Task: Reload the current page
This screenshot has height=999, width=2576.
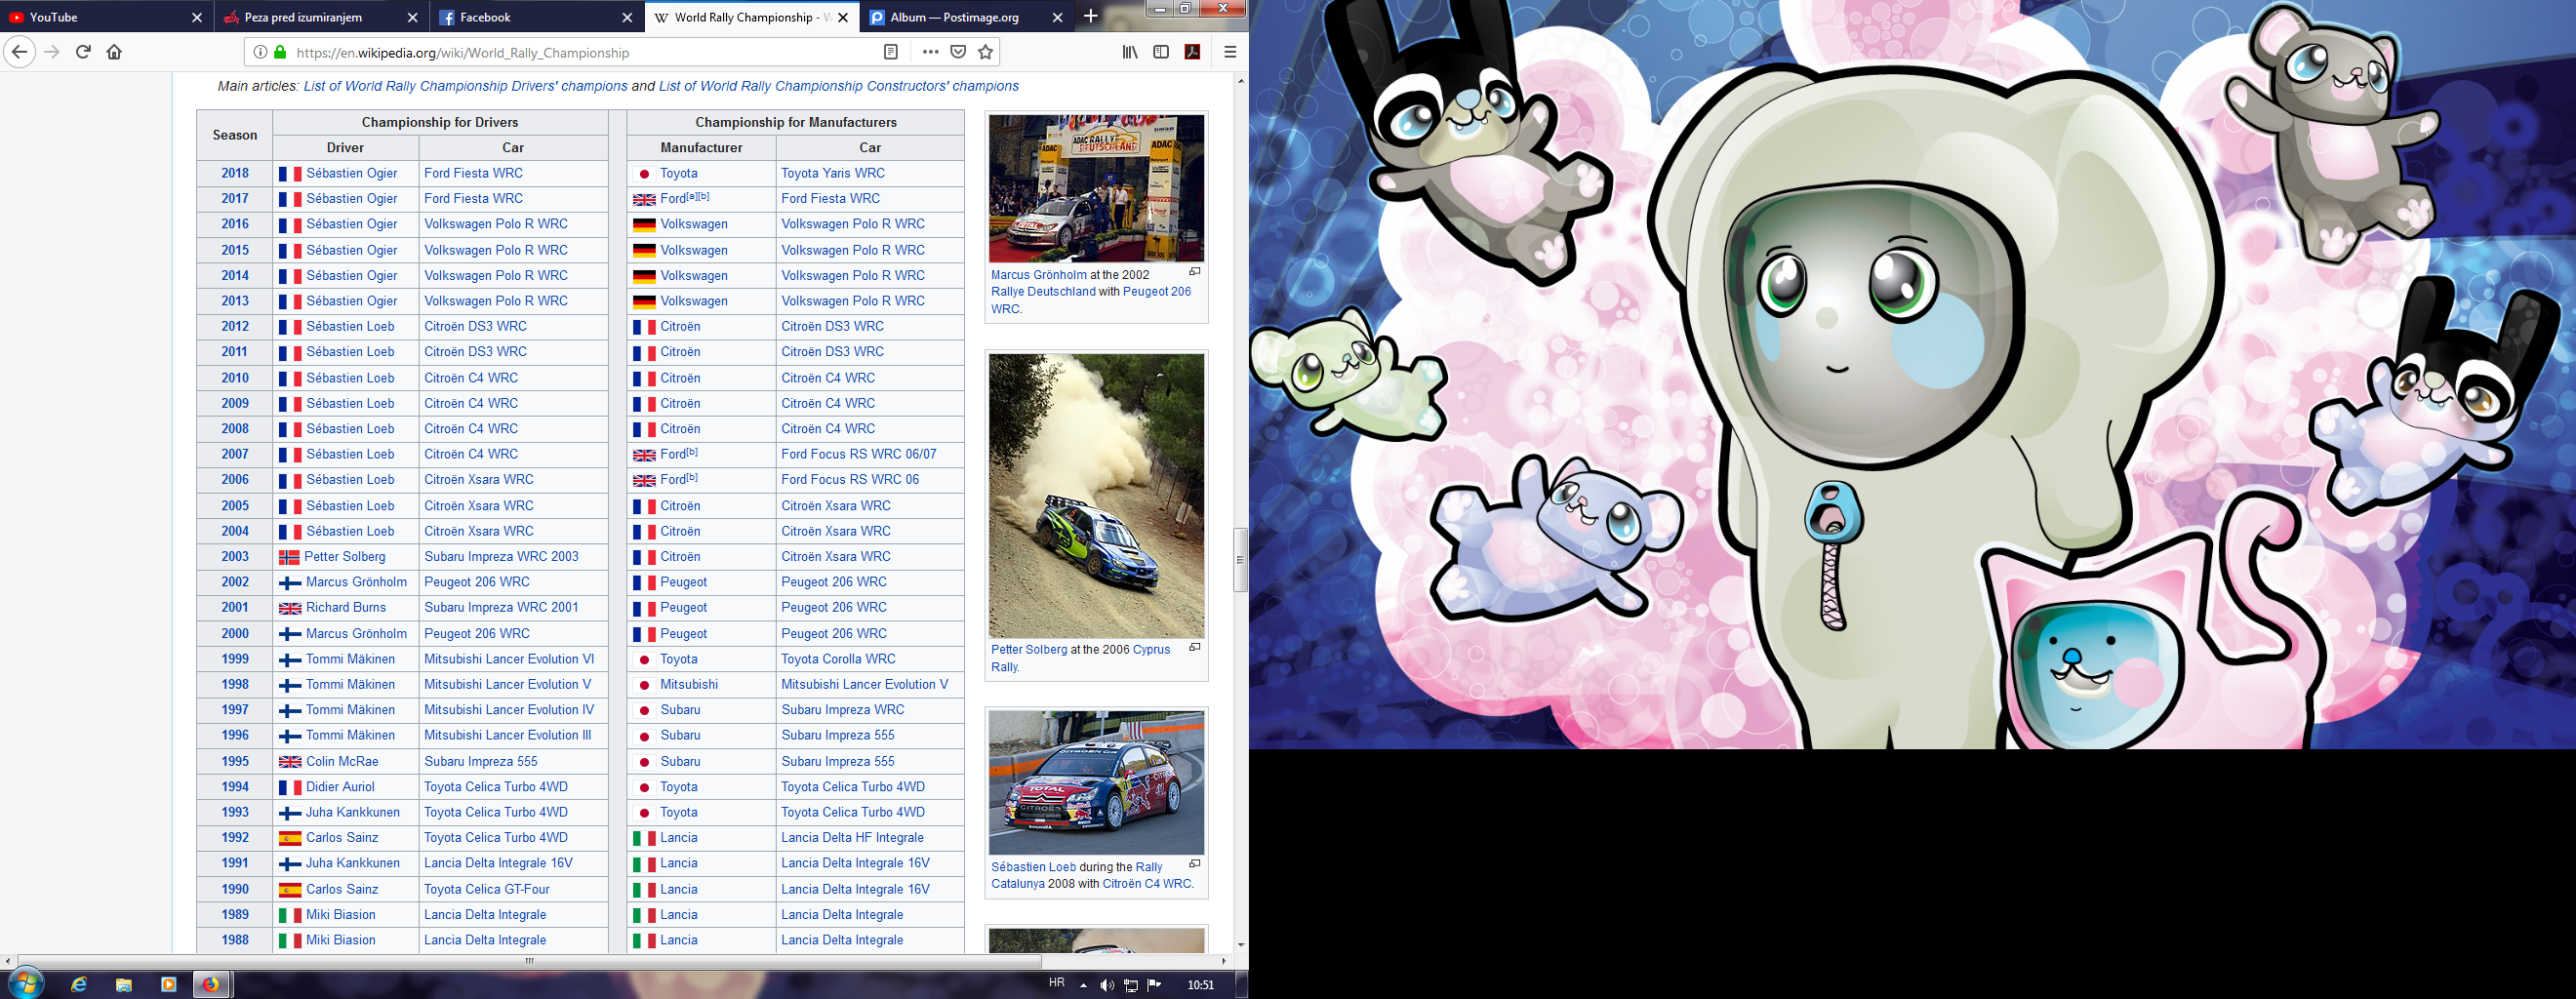Action: click(x=83, y=52)
